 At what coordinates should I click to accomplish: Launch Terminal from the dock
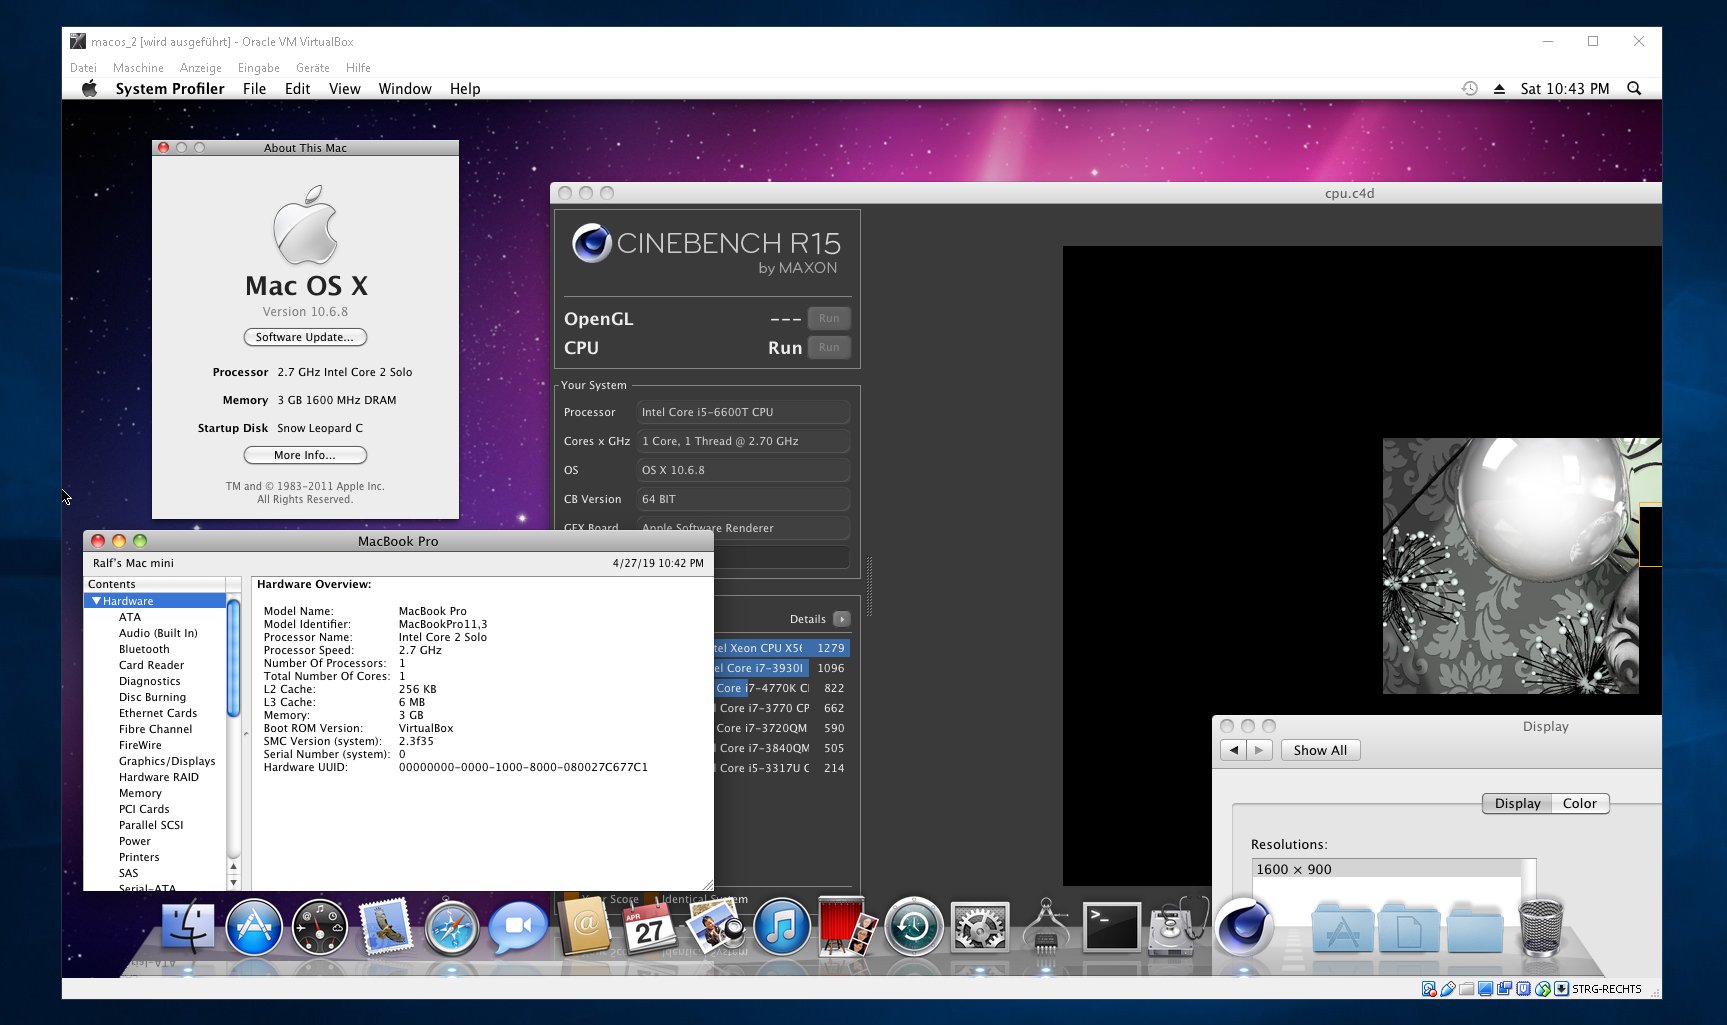point(1112,928)
